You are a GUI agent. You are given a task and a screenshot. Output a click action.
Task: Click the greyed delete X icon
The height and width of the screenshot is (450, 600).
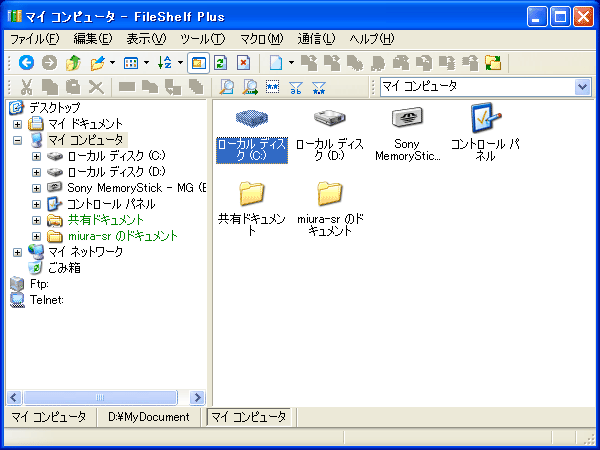pos(96,87)
